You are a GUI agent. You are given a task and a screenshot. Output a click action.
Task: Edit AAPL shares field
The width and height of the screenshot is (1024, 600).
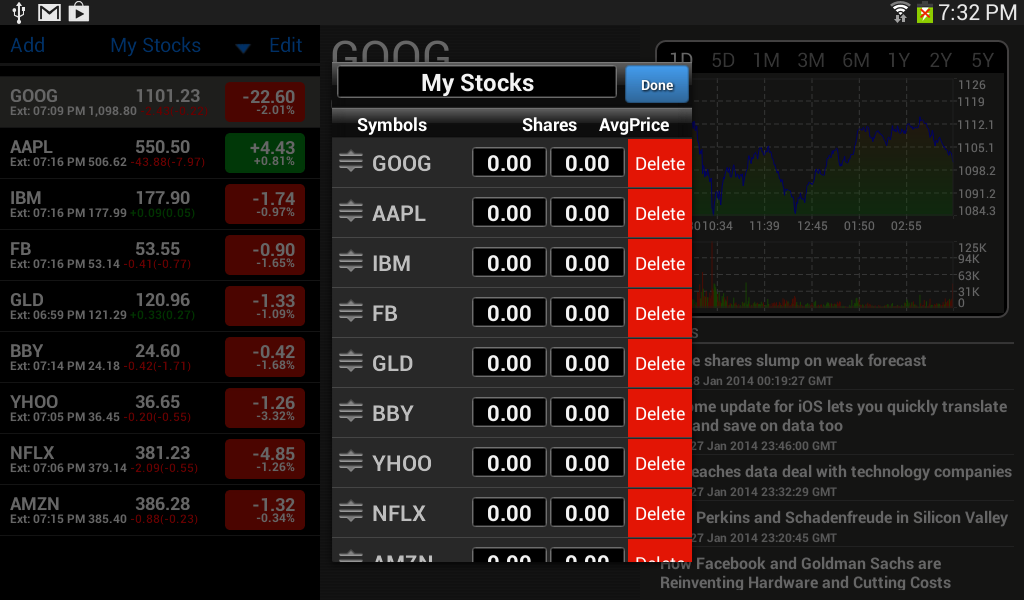click(x=509, y=213)
